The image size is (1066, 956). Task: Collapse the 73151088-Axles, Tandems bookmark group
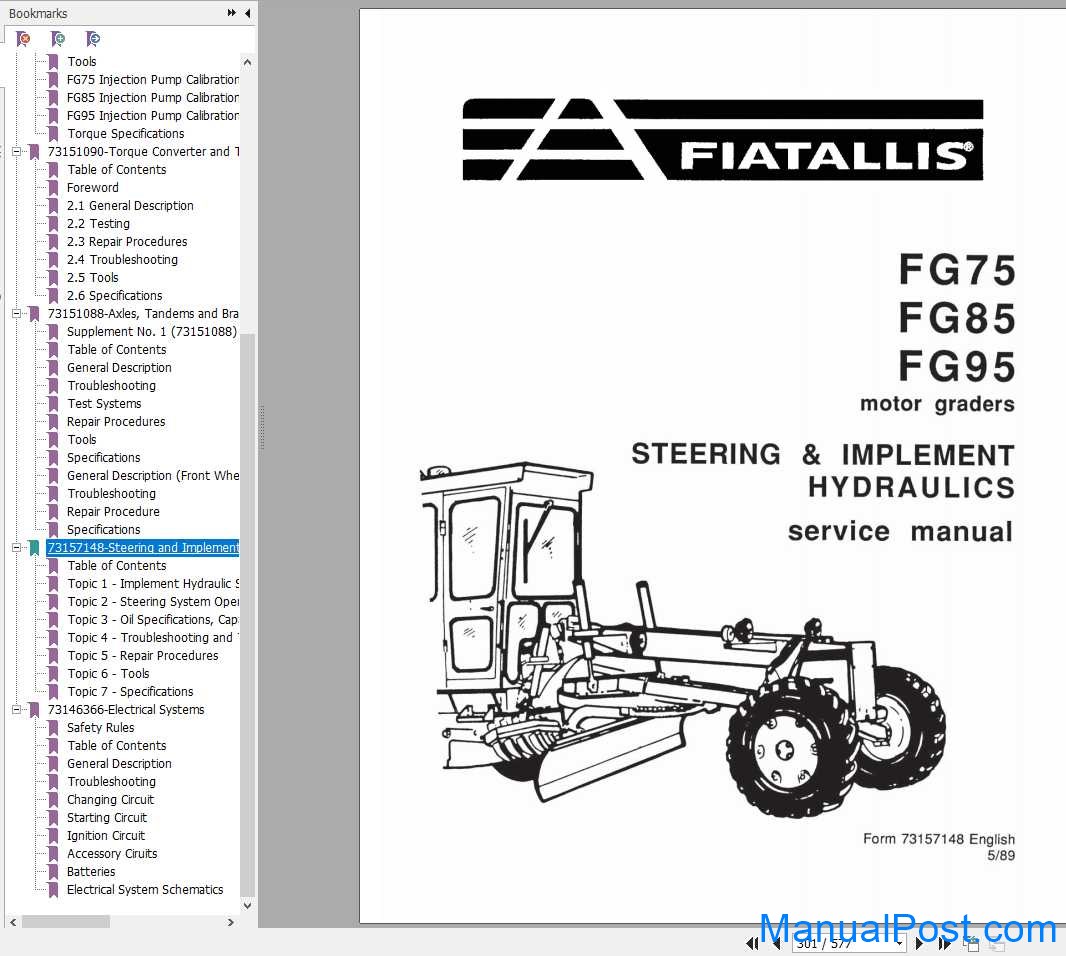tap(16, 313)
